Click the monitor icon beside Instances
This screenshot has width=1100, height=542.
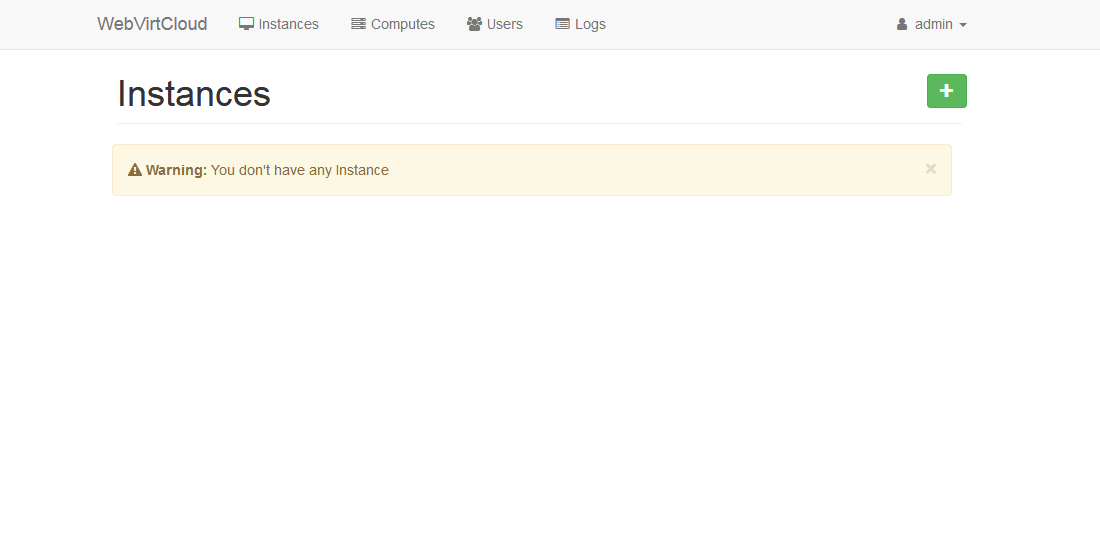click(246, 24)
